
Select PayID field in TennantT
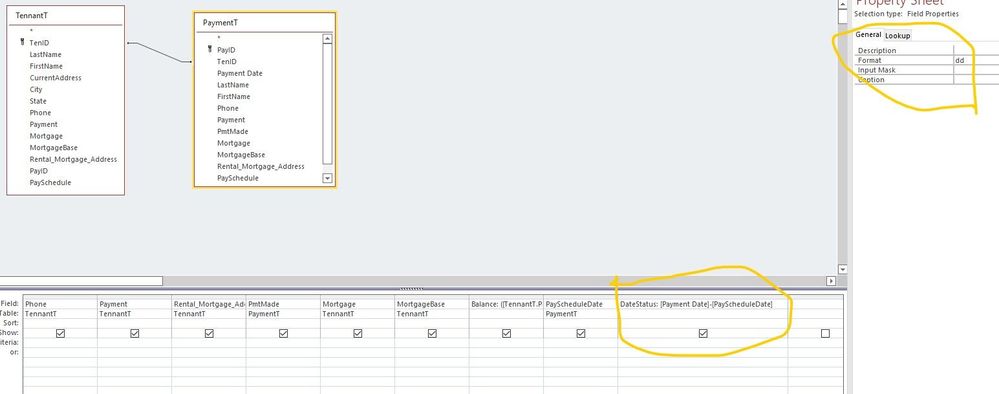coord(38,171)
